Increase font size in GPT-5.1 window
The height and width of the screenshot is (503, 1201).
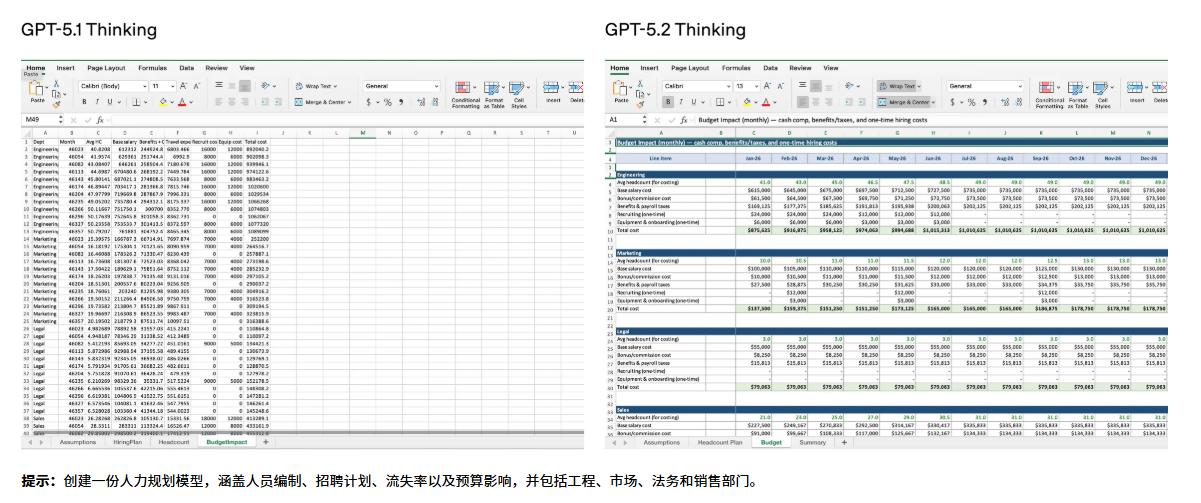point(183,86)
